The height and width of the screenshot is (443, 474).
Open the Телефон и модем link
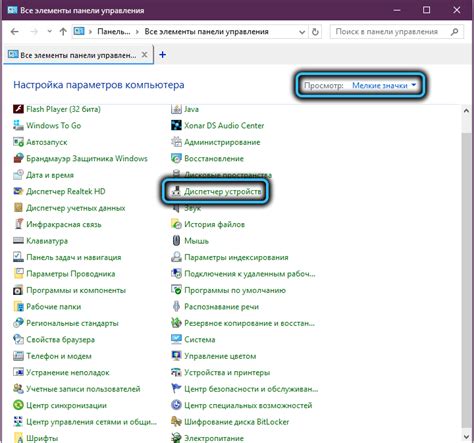(x=59, y=356)
